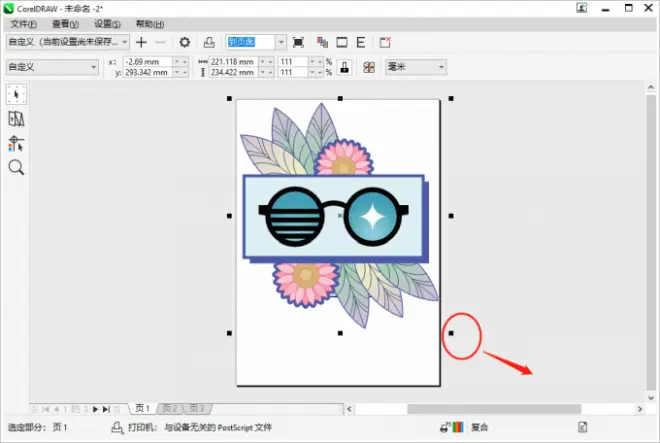Click the document icon at status bar right
The height and width of the screenshot is (443, 660).
[x=582, y=427]
